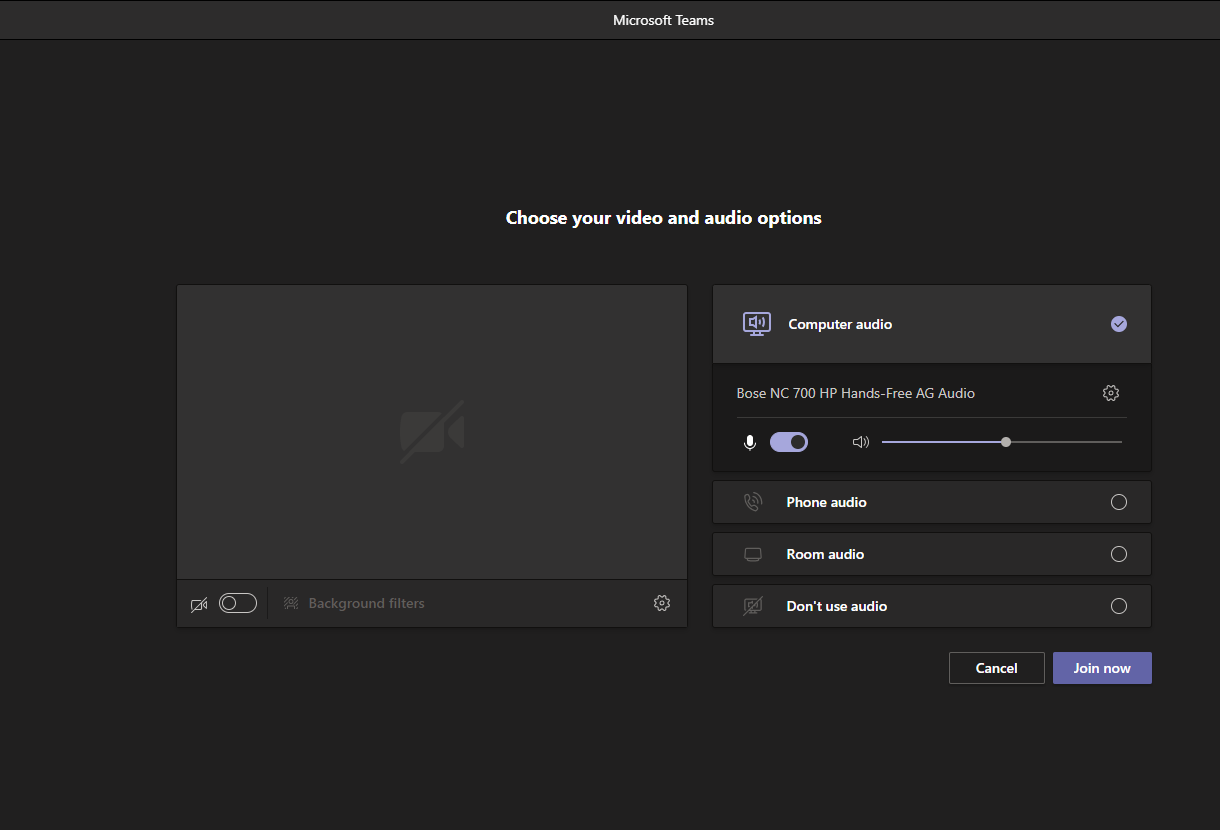Screen dimensions: 1220x830
Task: Choose the Don't use audio radio button
Action: pos(1118,606)
